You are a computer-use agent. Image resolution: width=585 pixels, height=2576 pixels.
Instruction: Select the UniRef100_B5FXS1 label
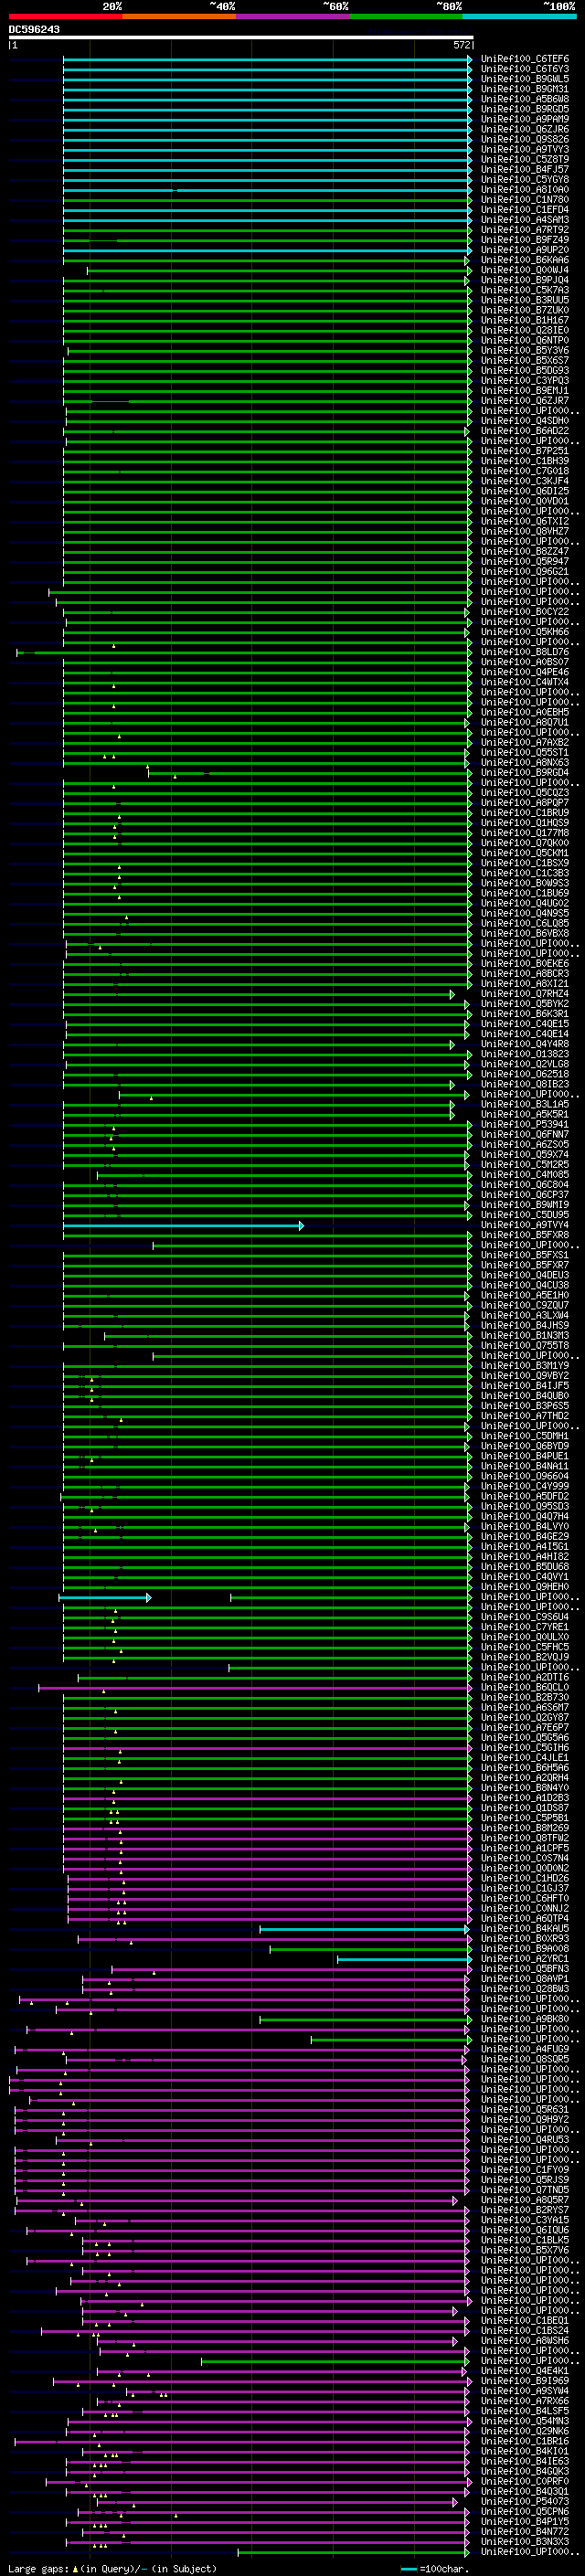pyautogui.click(x=524, y=1255)
